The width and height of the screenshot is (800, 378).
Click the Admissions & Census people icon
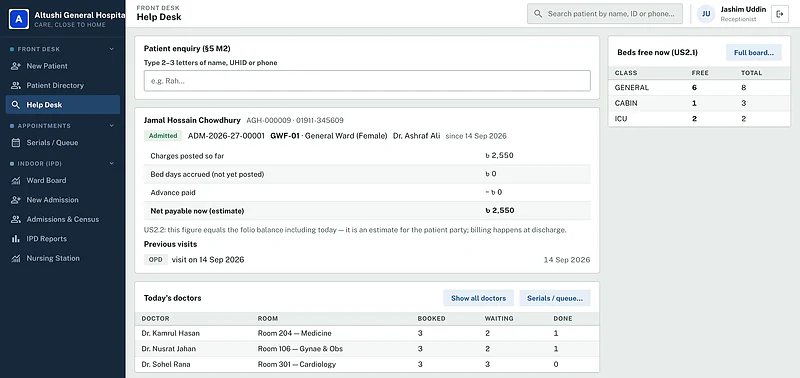16,219
